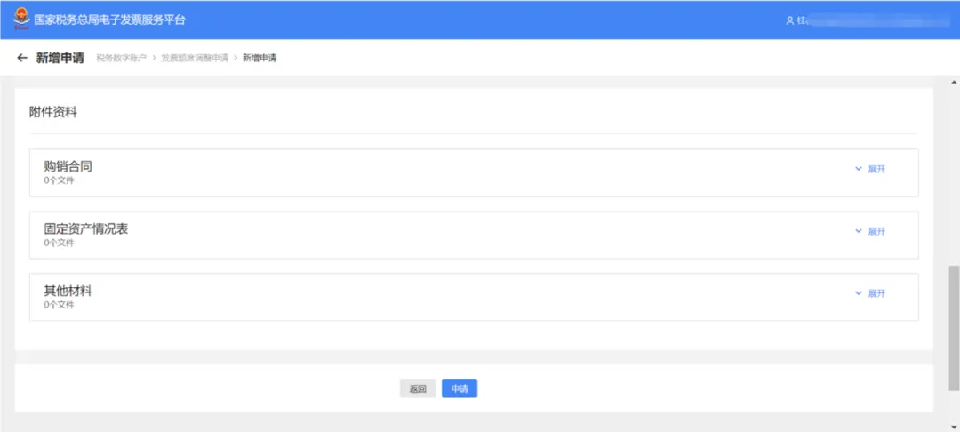
Task: Select the 新增申请 breadcrumb item
Action: pos(260,58)
